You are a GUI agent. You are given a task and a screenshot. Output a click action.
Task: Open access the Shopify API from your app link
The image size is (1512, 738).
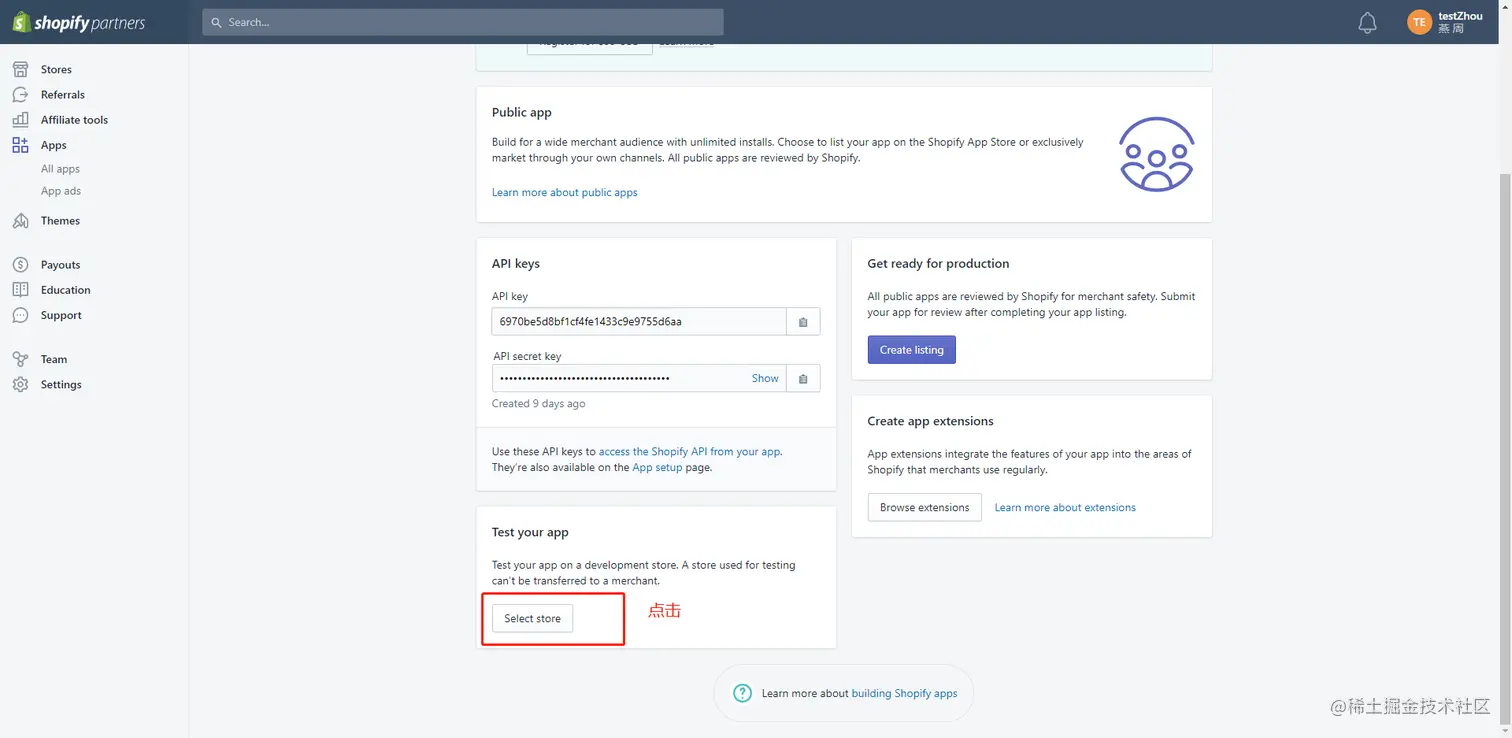pyautogui.click(x=690, y=452)
